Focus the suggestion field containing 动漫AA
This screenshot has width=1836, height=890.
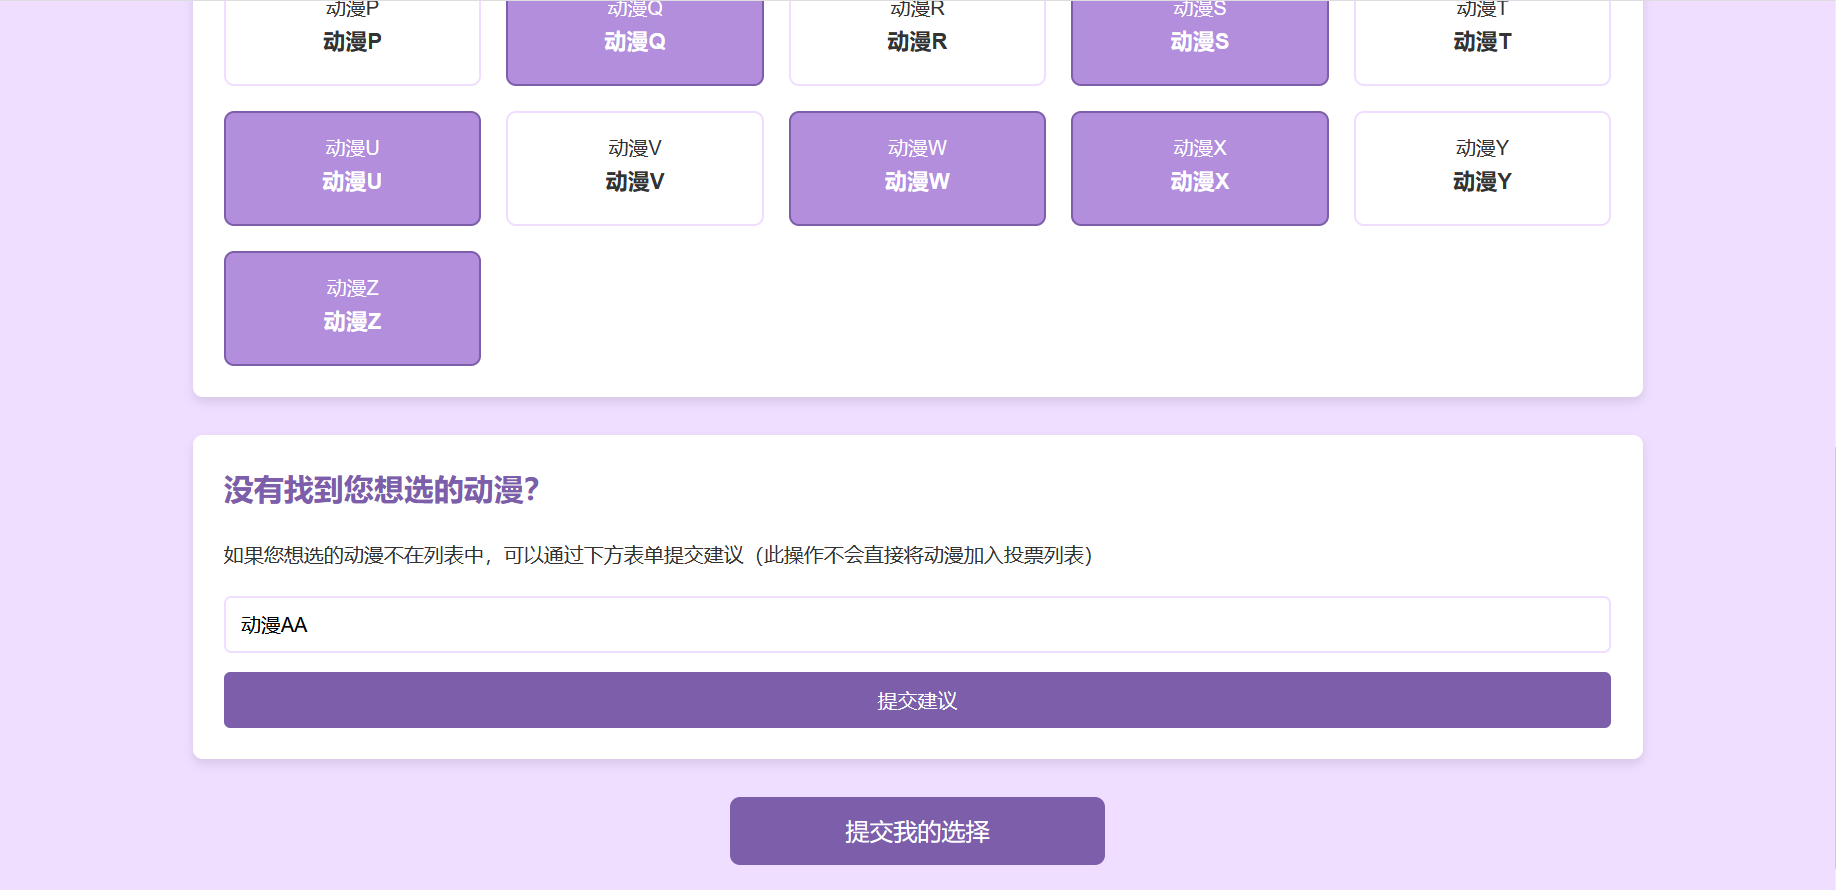pyautogui.click(x=917, y=625)
